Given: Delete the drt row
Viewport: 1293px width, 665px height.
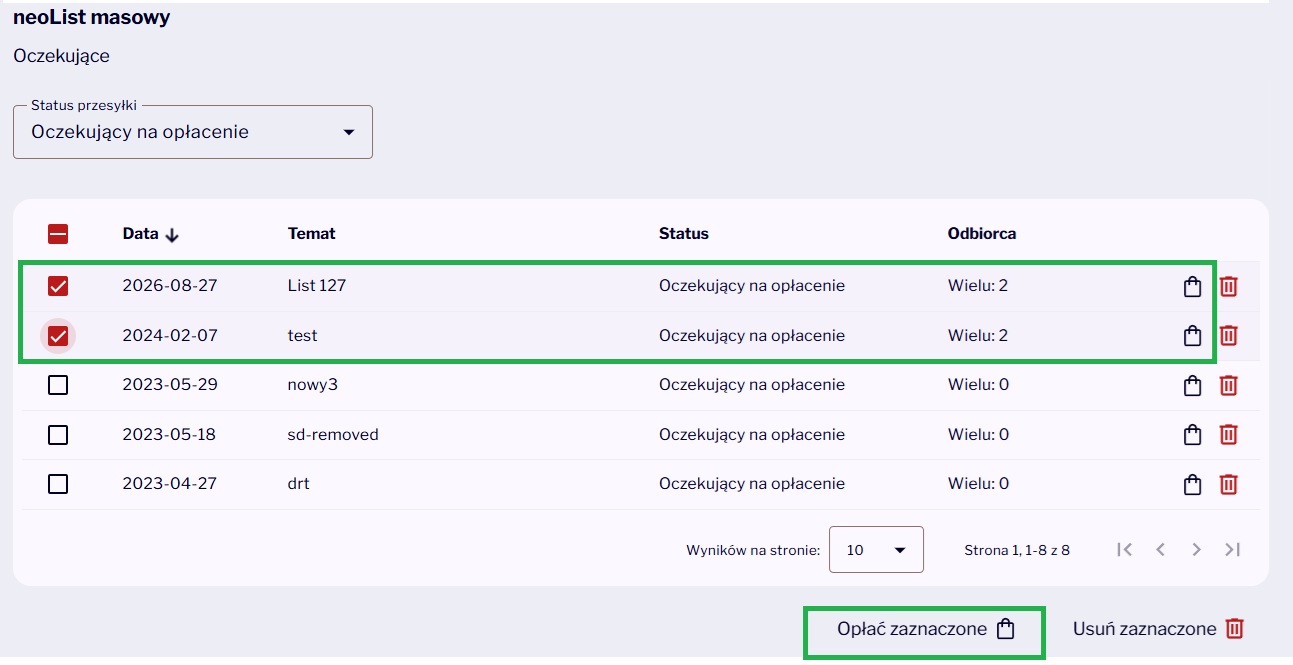Looking at the screenshot, I should pyautogui.click(x=1229, y=484).
